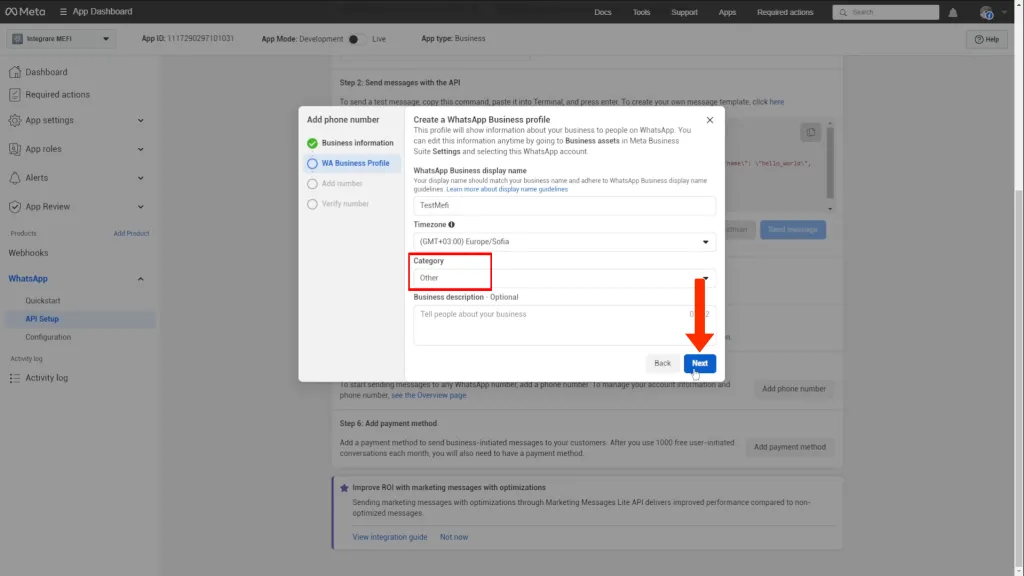The height and width of the screenshot is (576, 1024).
Task: Click the Required actions sidebar icon
Action: tap(15, 95)
